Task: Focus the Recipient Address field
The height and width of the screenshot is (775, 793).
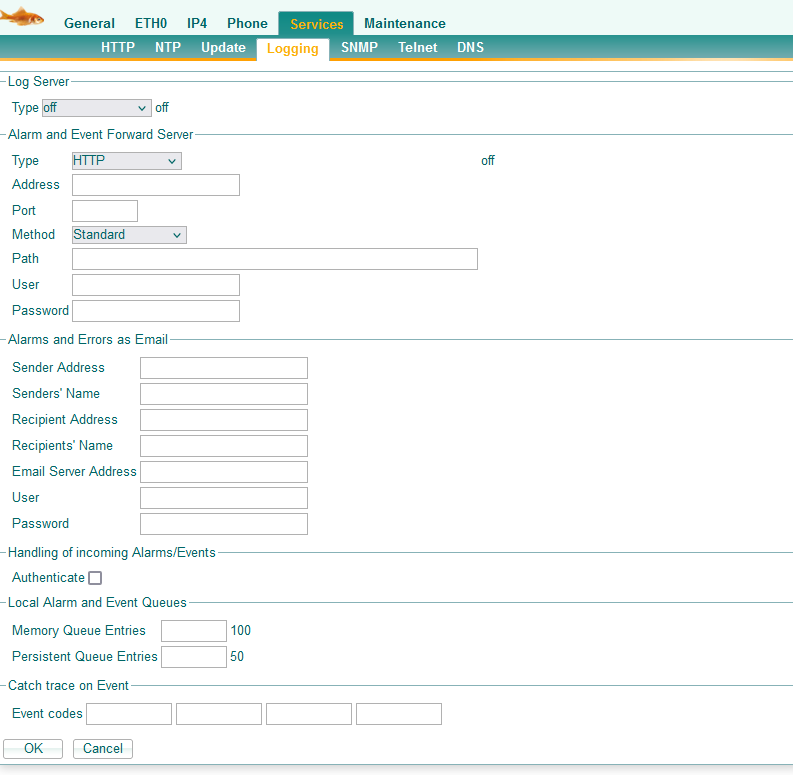Action: (224, 420)
